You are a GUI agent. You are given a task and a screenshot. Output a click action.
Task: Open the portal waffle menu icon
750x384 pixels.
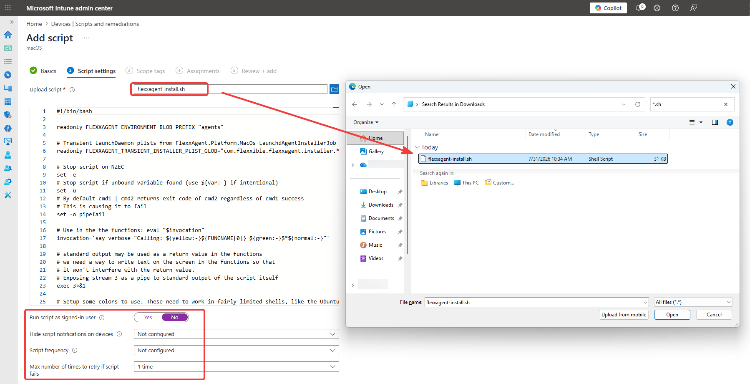click(x=7, y=8)
